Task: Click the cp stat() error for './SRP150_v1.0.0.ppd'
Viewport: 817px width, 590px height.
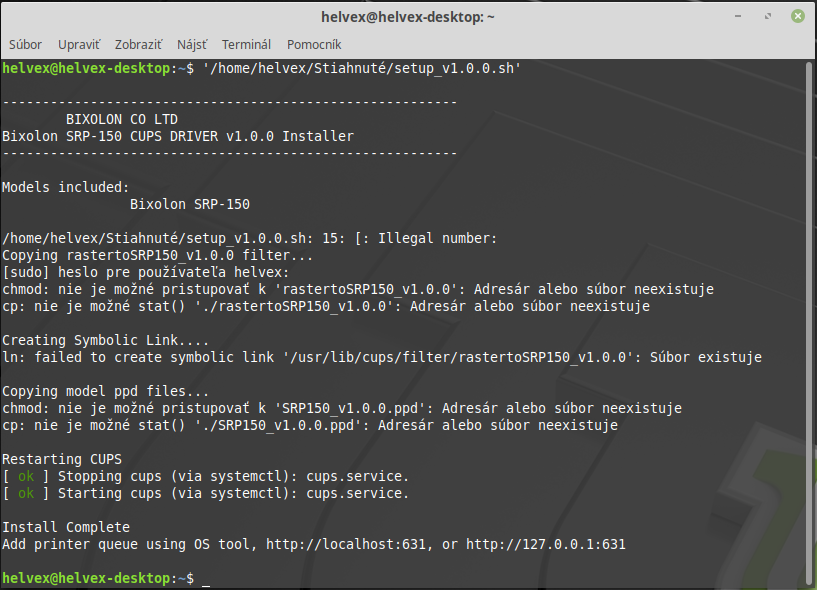Action: pyautogui.click(x=310, y=425)
